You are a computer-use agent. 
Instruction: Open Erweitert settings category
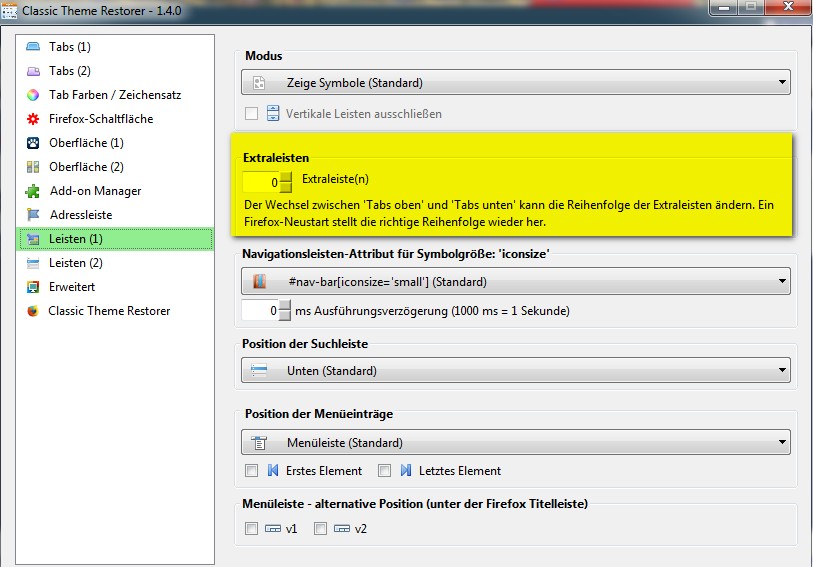point(115,287)
